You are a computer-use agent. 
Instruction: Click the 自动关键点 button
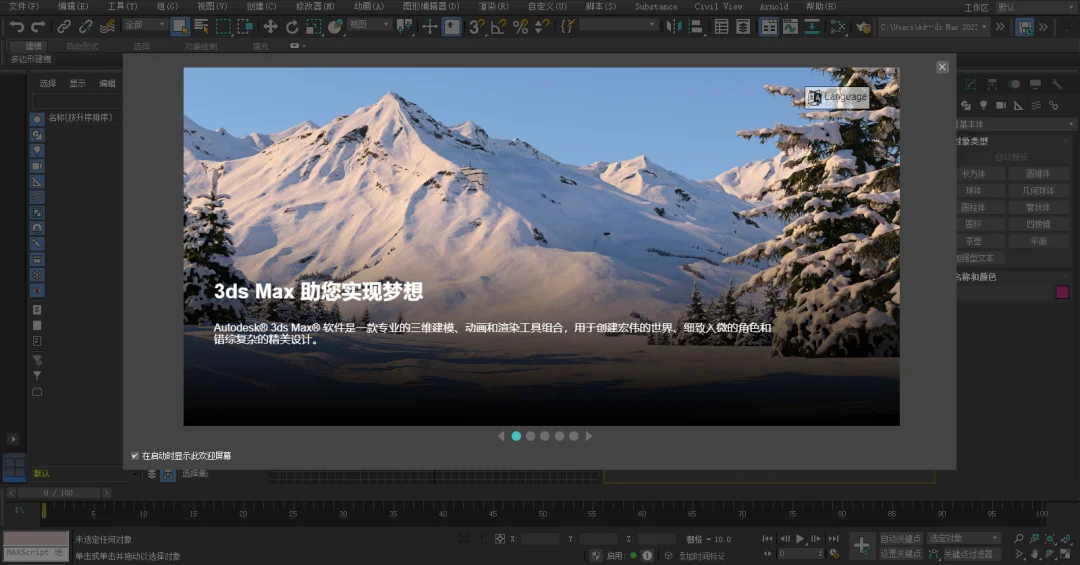(900, 538)
